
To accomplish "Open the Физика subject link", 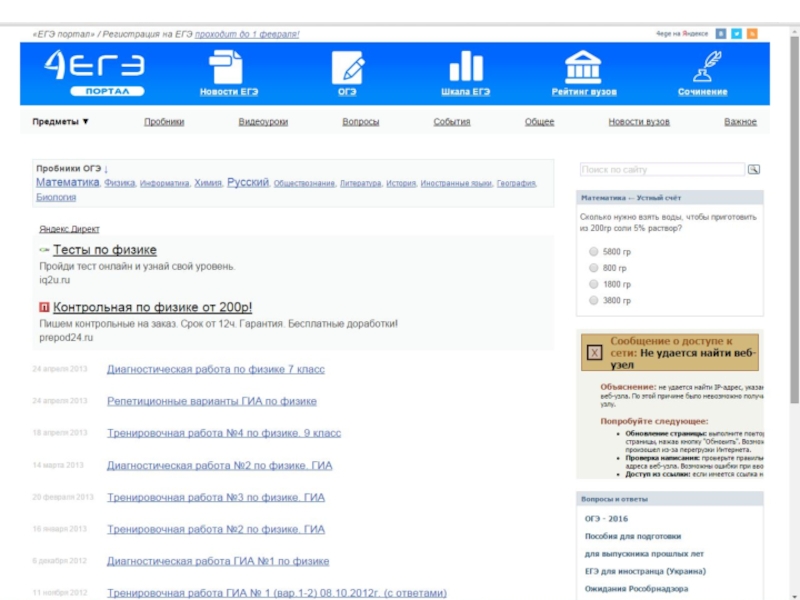I will pyautogui.click(x=119, y=183).
